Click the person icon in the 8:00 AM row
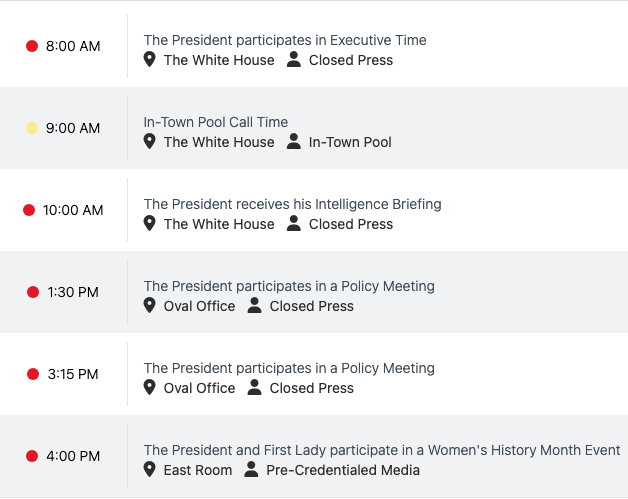This screenshot has width=628, height=499. [x=294, y=60]
